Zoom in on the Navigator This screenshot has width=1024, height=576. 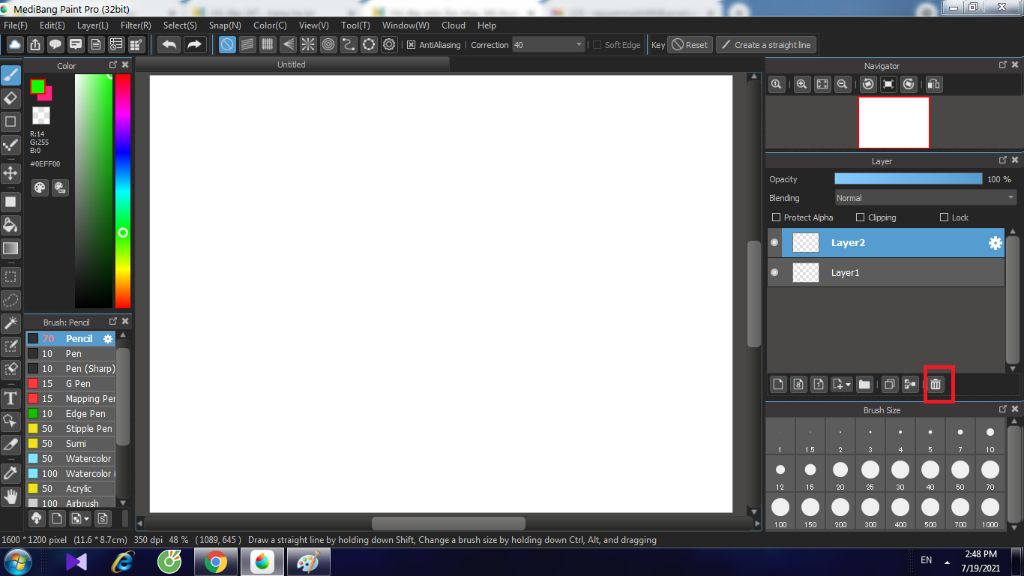pyautogui.click(x=801, y=84)
